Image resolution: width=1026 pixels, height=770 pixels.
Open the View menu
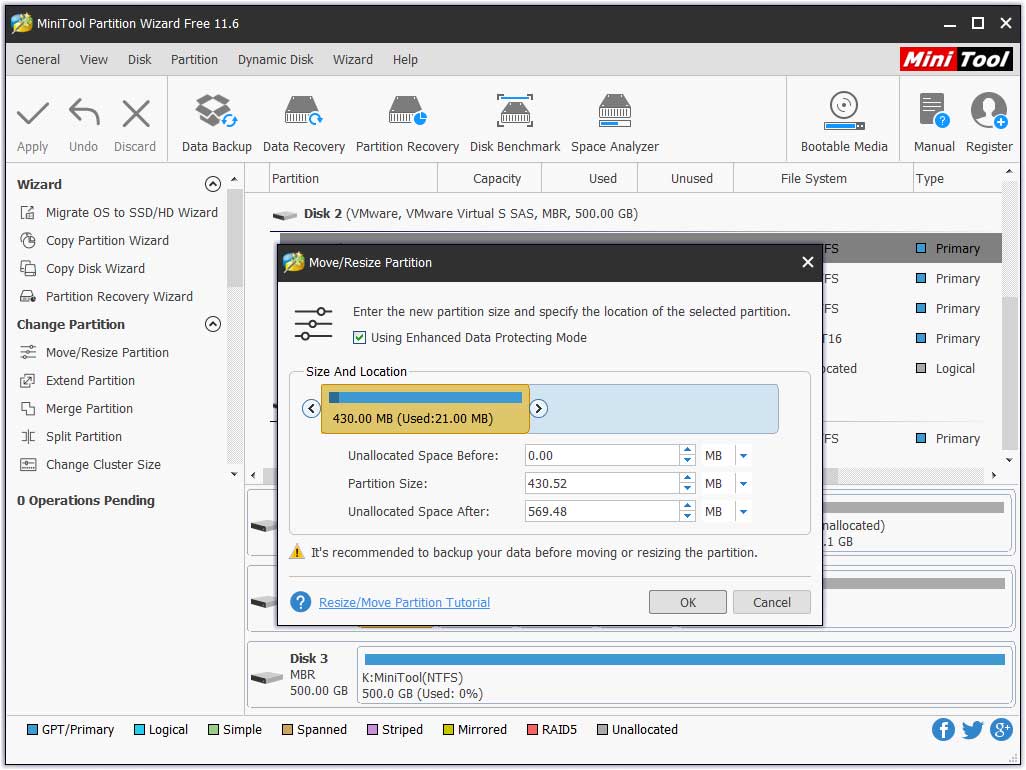[x=94, y=60]
